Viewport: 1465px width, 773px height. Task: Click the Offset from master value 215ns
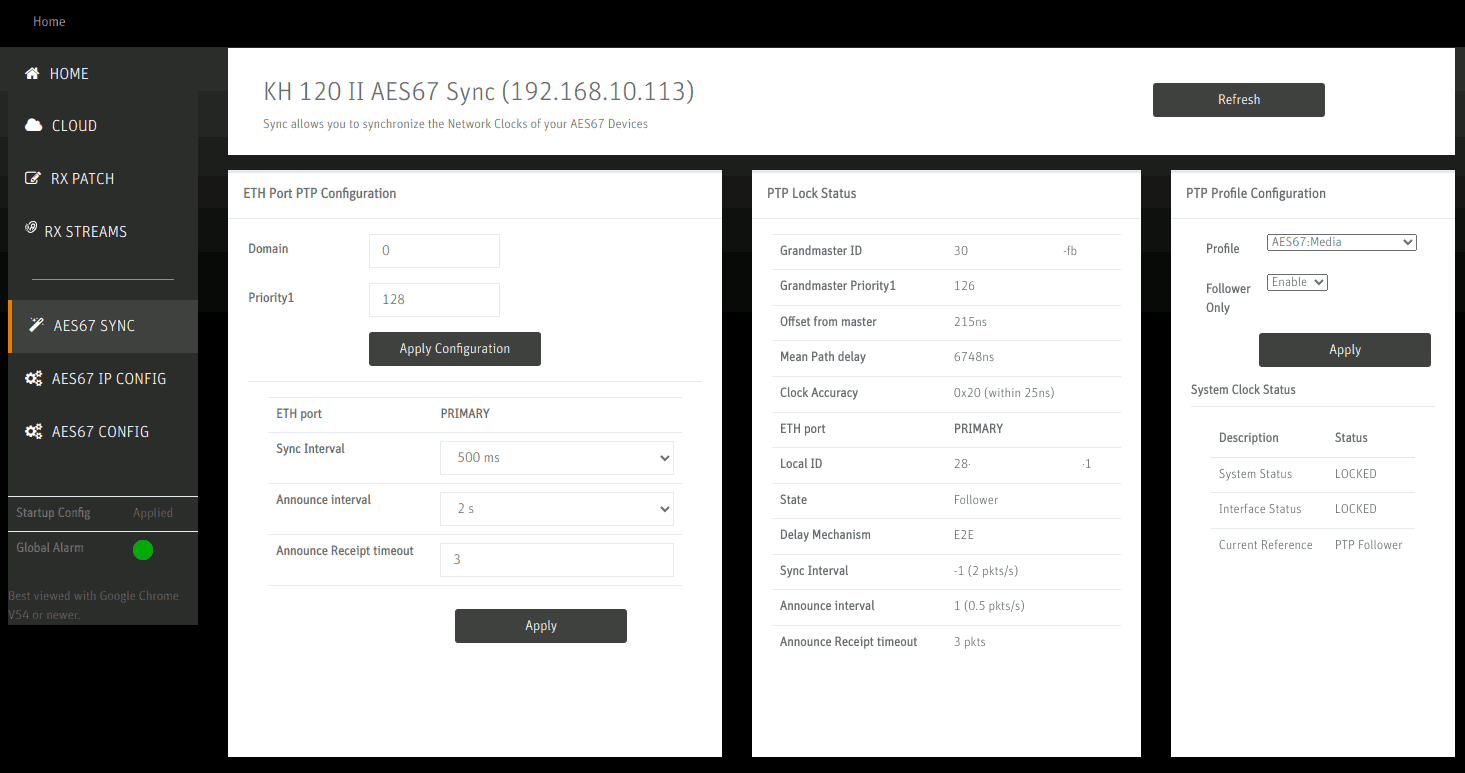[x=969, y=322]
